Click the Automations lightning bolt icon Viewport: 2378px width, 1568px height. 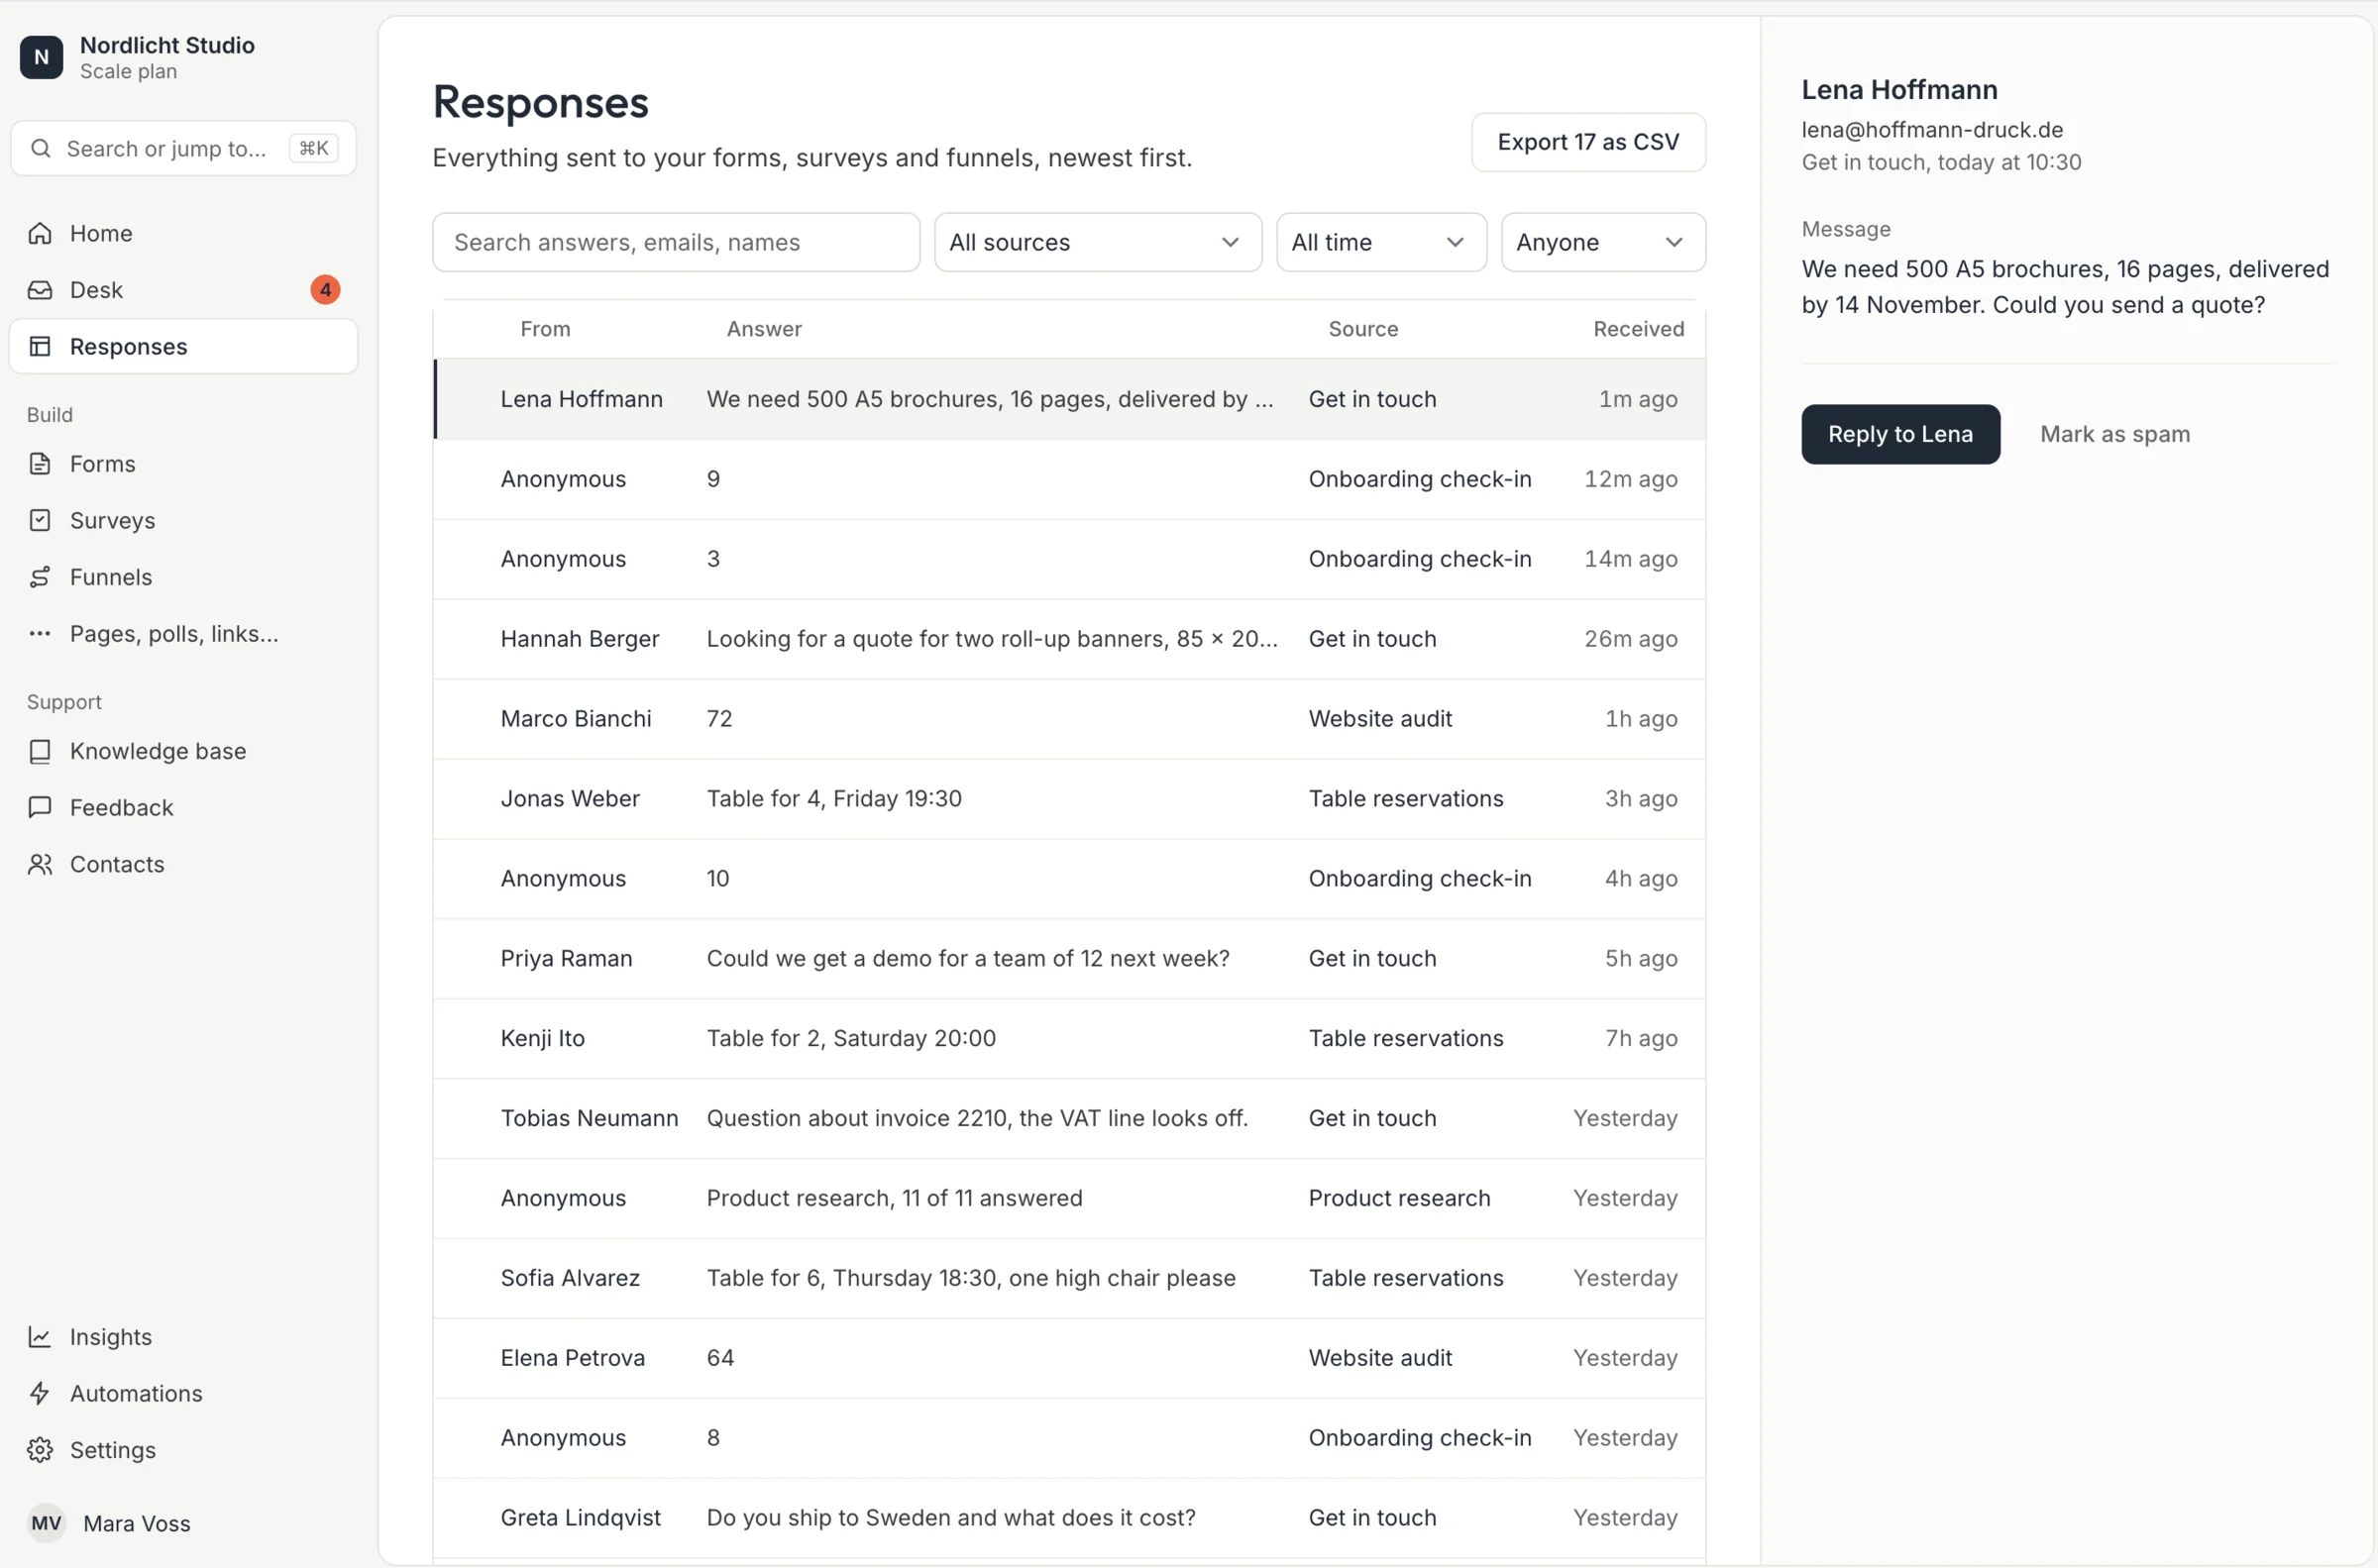pyautogui.click(x=40, y=1393)
